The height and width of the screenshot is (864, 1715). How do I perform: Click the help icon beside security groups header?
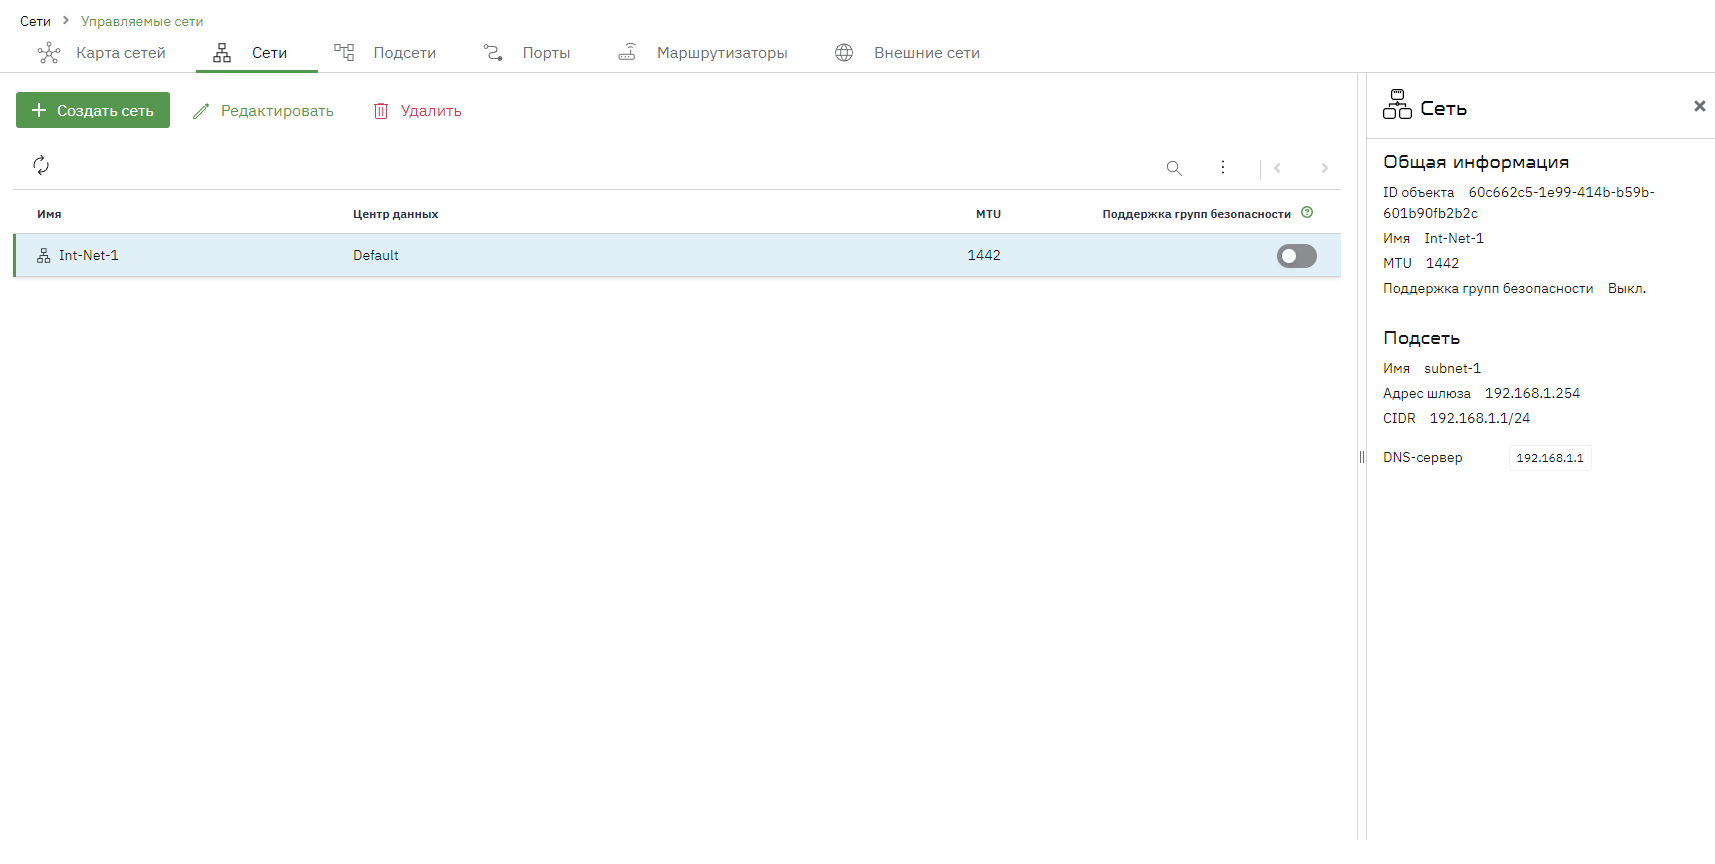(1307, 212)
